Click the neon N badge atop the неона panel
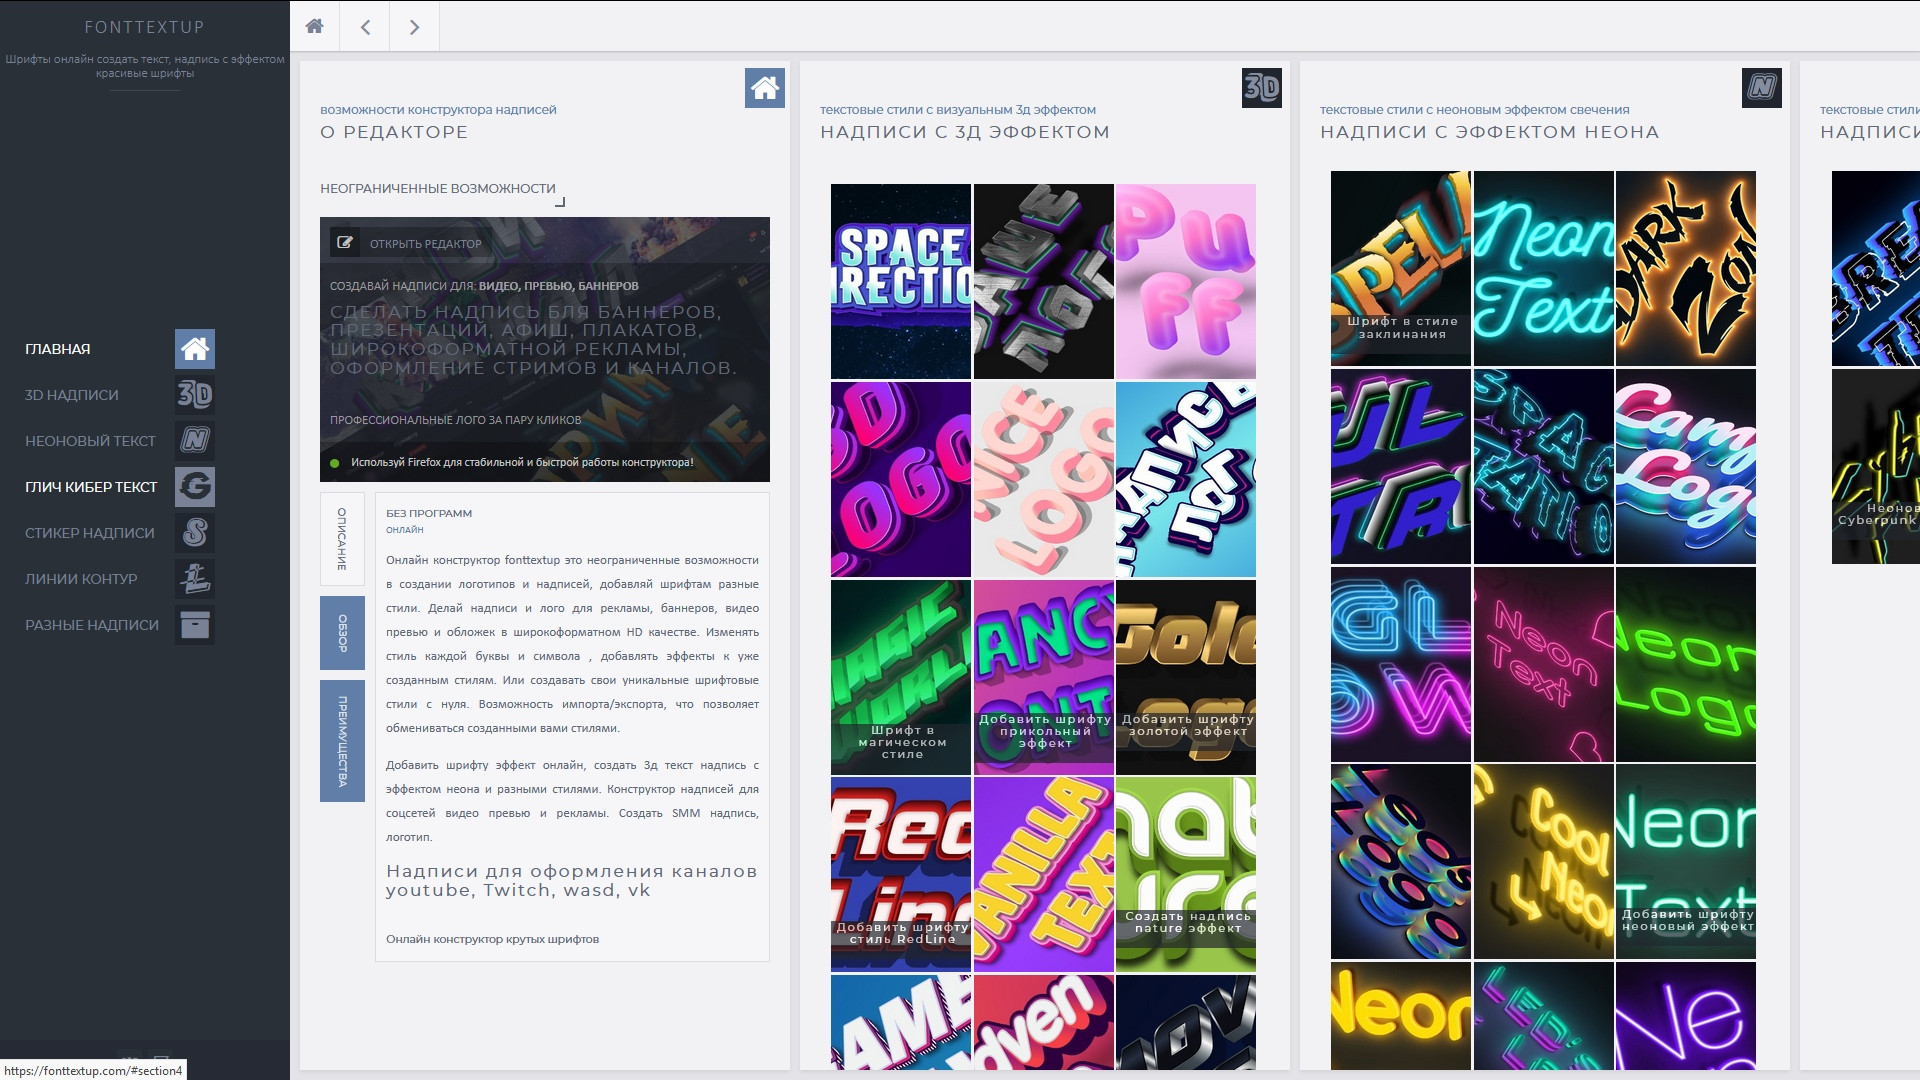 coord(1761,88)
